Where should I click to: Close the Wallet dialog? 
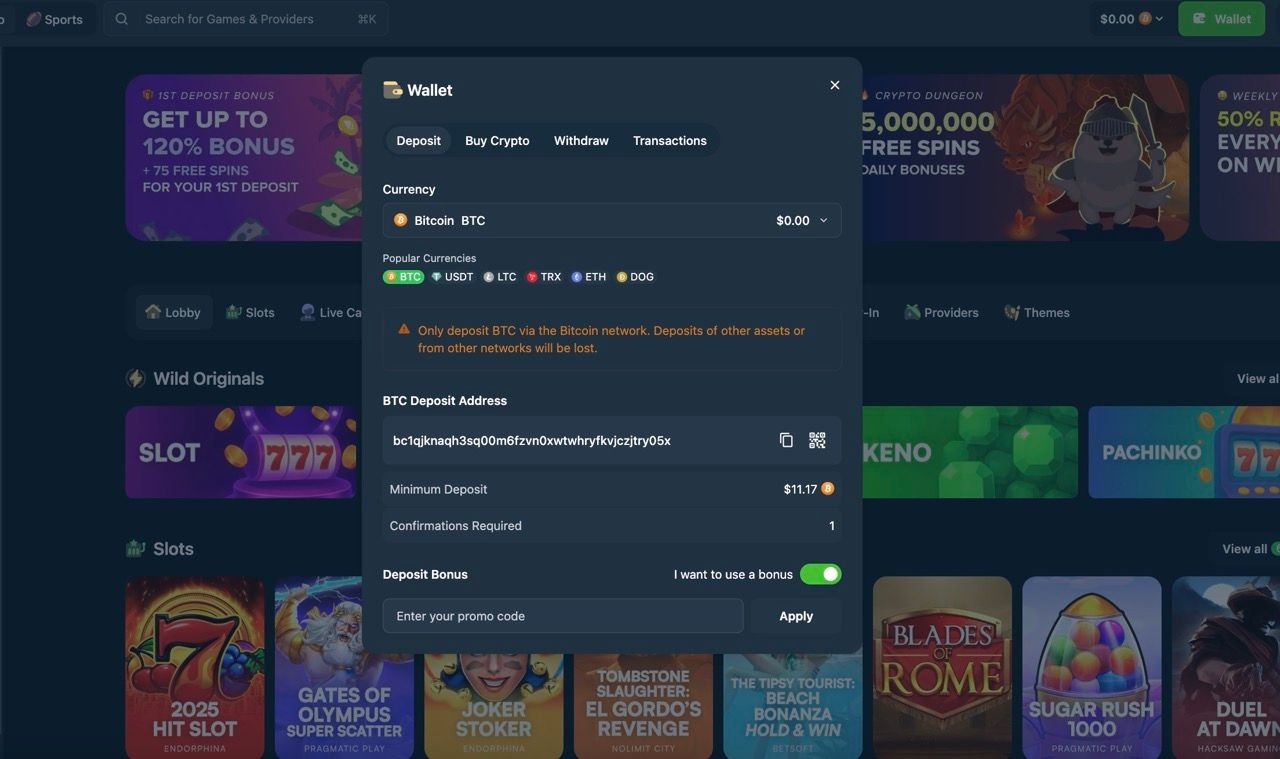click(x=835, y=85)
